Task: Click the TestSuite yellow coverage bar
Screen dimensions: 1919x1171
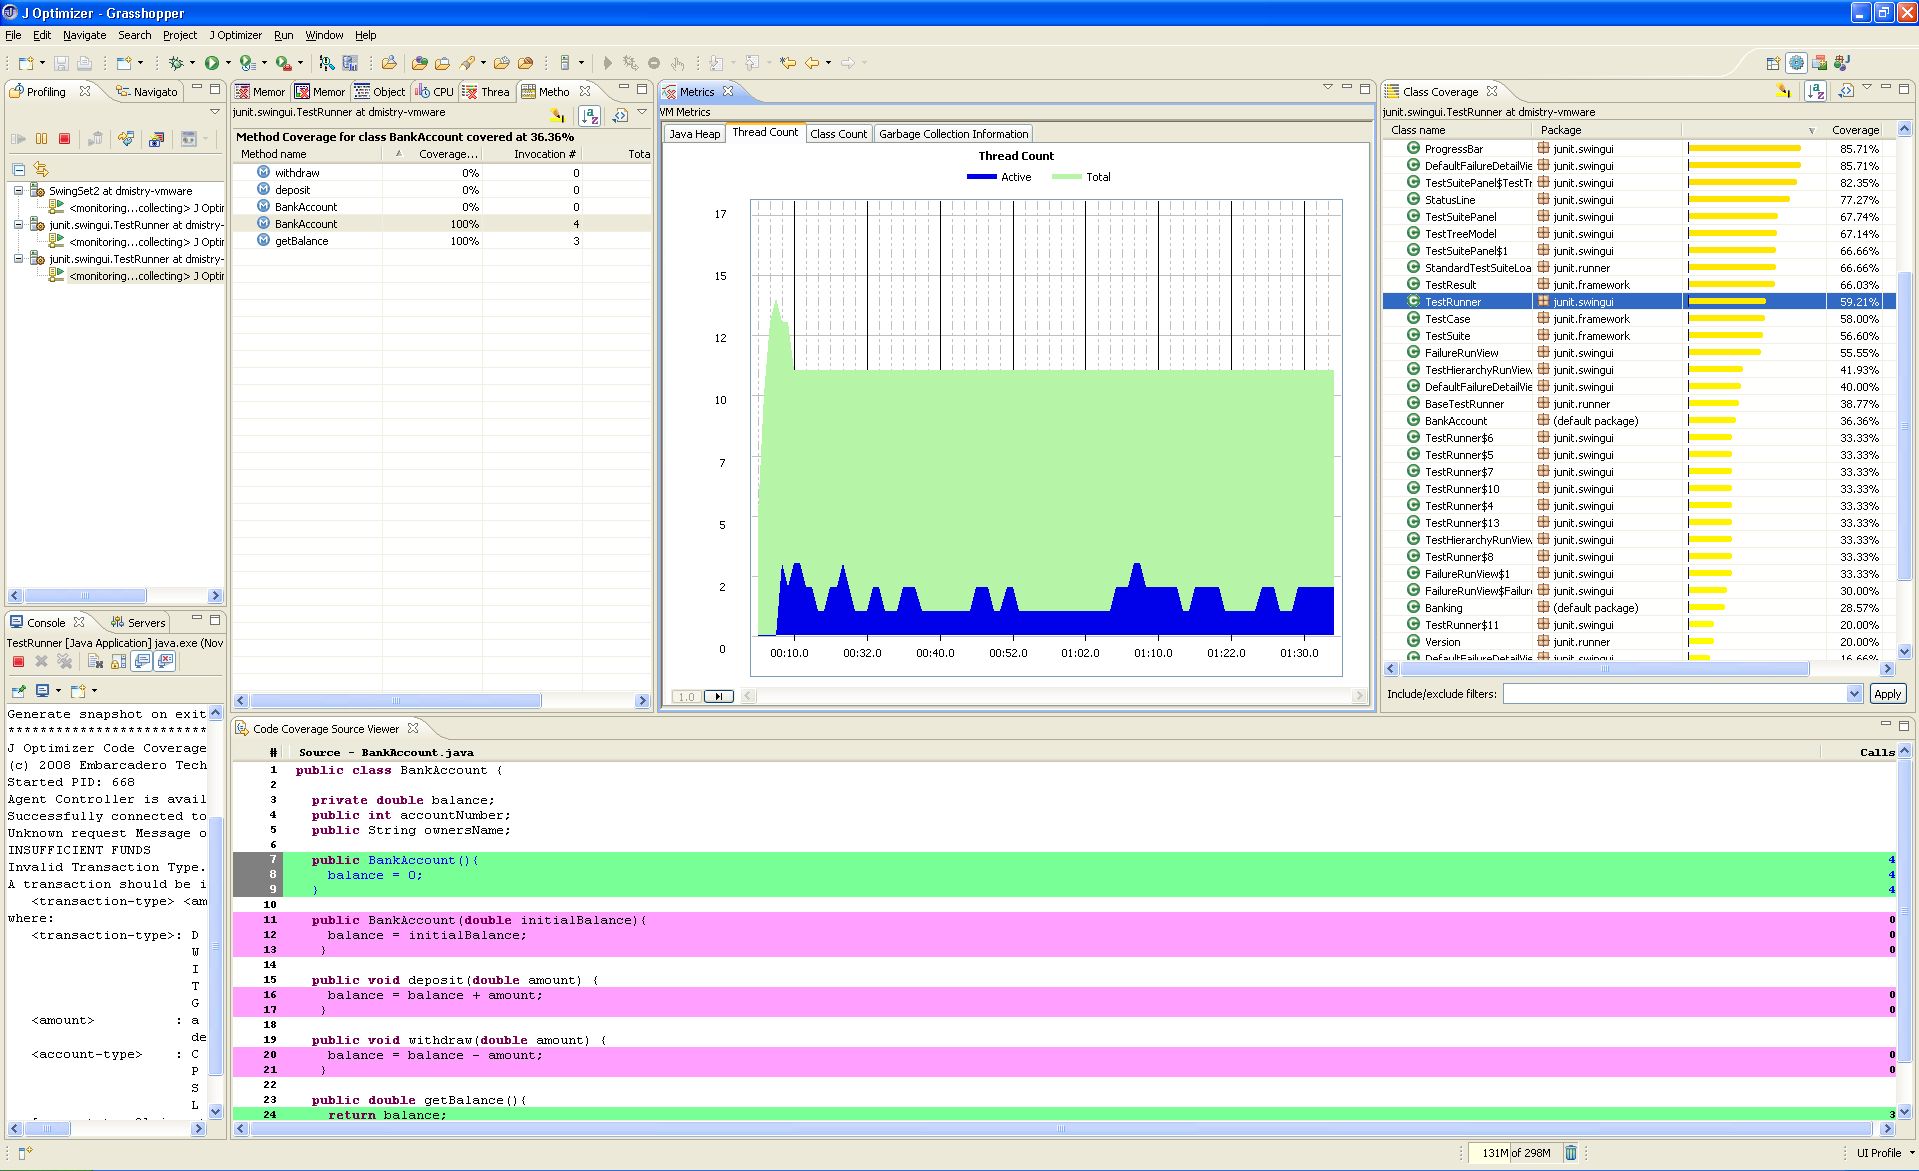Action: 1726,336
